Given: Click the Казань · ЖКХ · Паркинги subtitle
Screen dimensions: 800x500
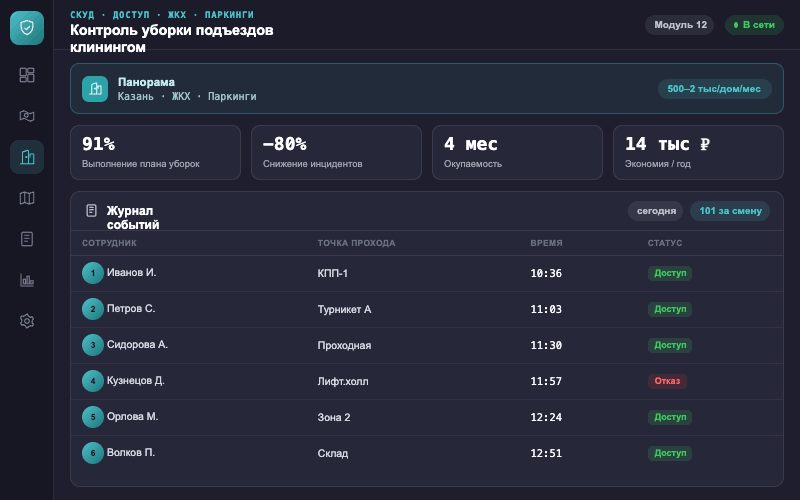Looking at the screenshot, I should tap(187, 96).
